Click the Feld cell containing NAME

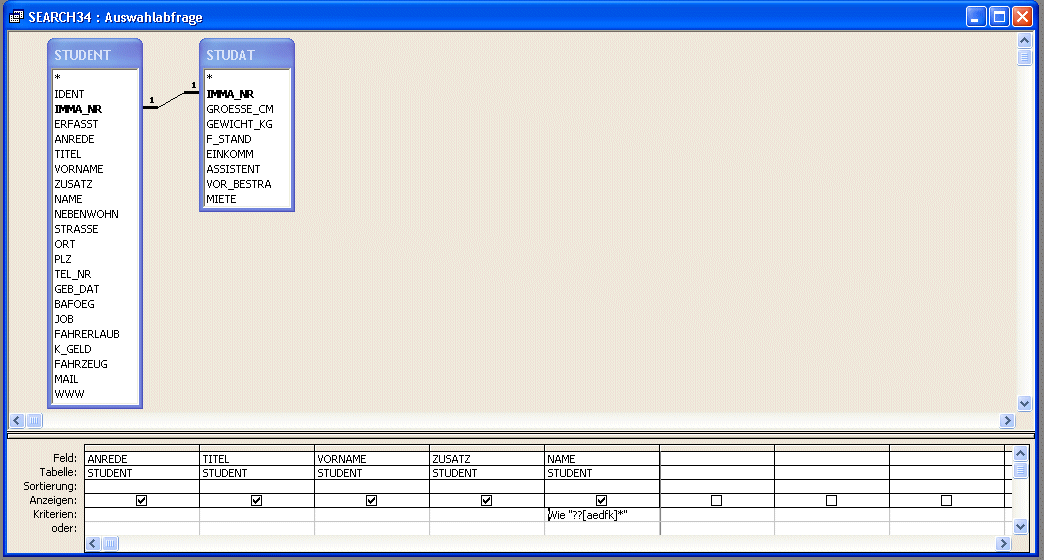click(602, 459)
